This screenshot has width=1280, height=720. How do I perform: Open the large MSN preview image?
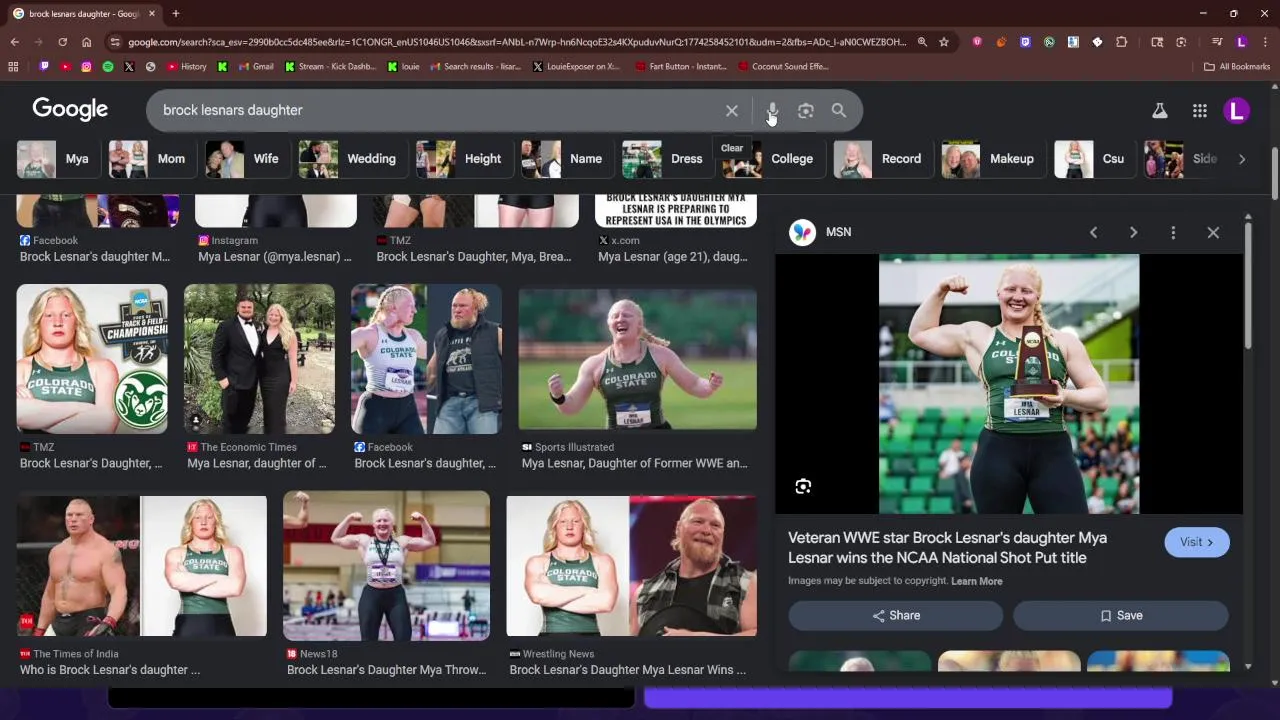click(x=1009, y=384)
